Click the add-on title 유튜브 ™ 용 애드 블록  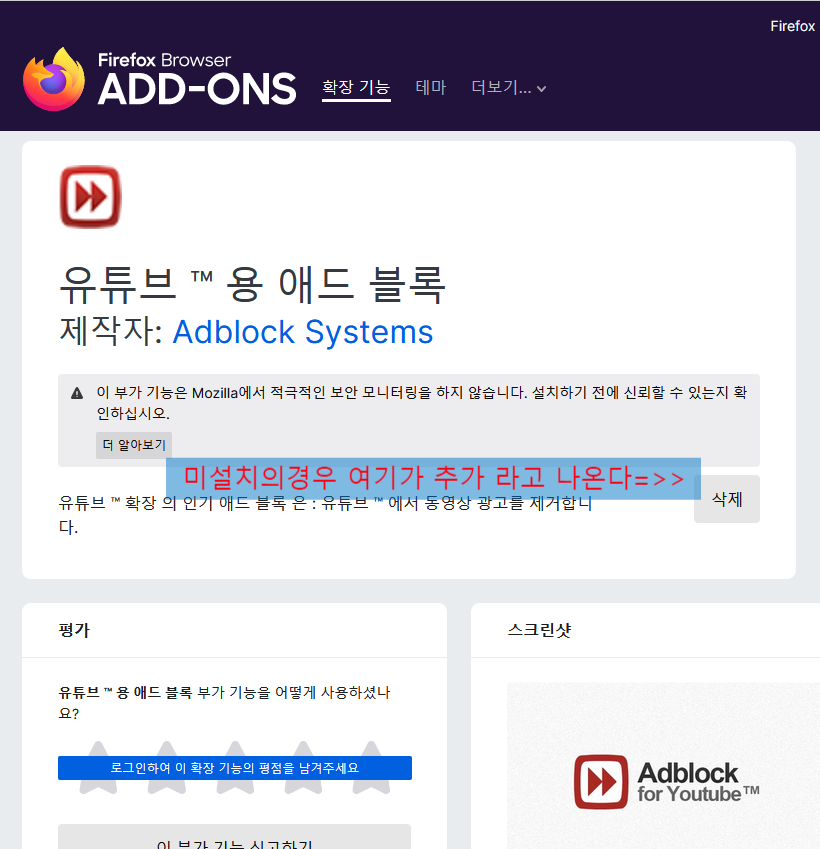252,285
